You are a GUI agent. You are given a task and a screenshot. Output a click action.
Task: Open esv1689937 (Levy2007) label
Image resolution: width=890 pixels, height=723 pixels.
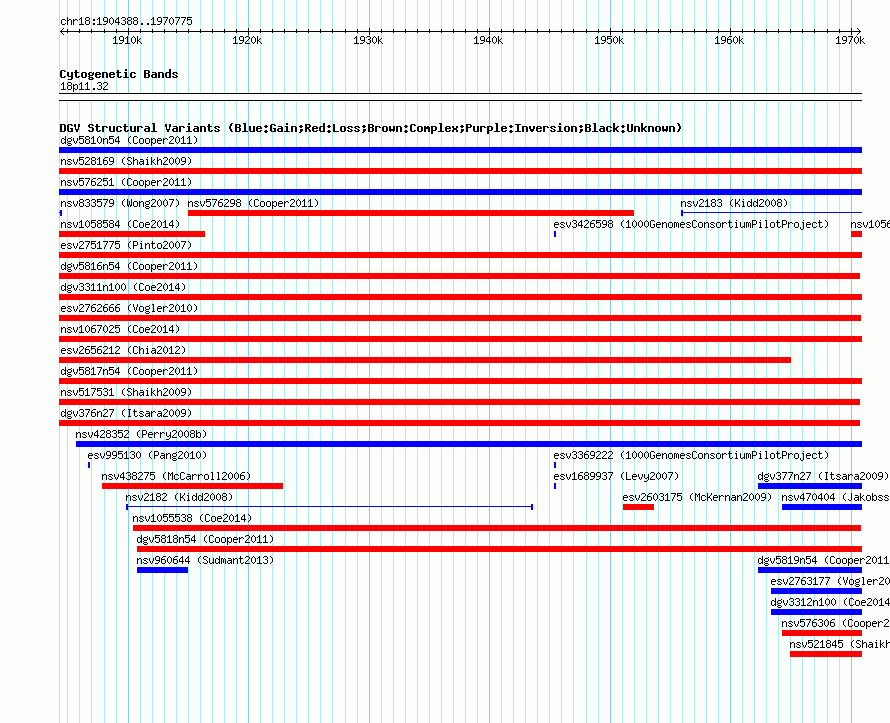pyautogui.click(x=616, y=476)
